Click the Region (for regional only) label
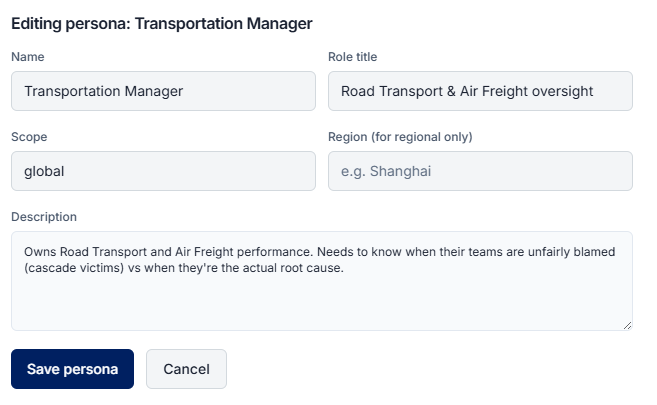The width and height of the screenshot is (657, 405). (x=400, y=137)
